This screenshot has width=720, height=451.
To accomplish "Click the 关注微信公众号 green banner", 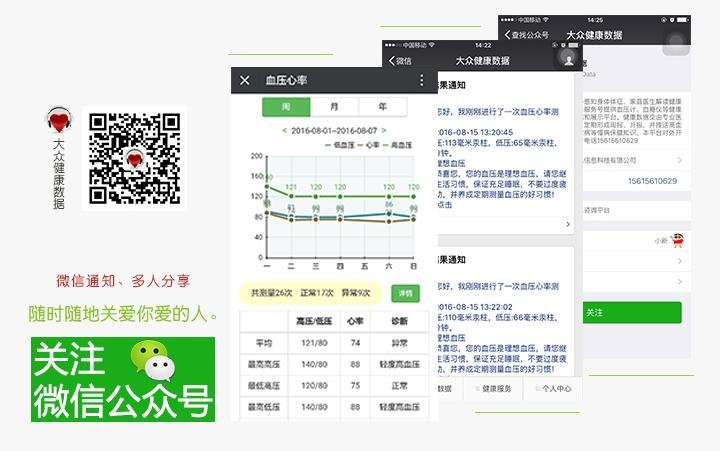I will point(123,379).
